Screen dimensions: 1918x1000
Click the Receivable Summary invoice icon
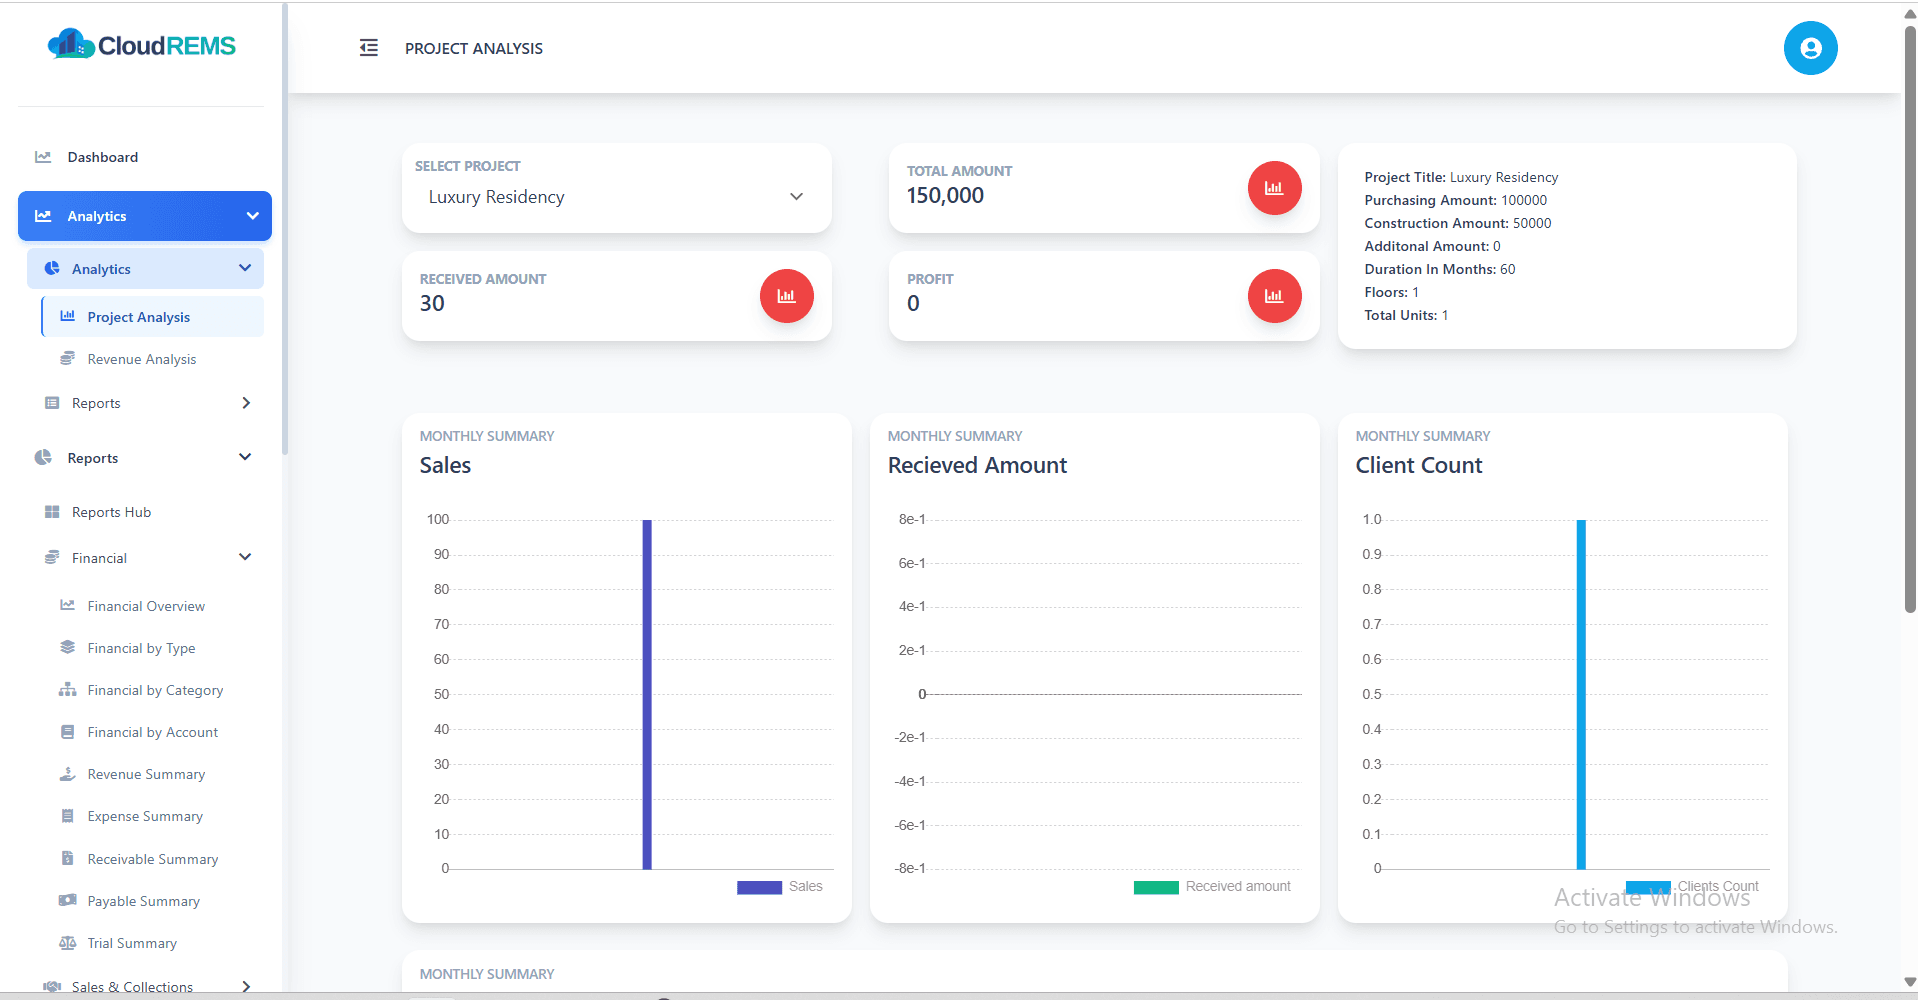click(x=68, y=858)
